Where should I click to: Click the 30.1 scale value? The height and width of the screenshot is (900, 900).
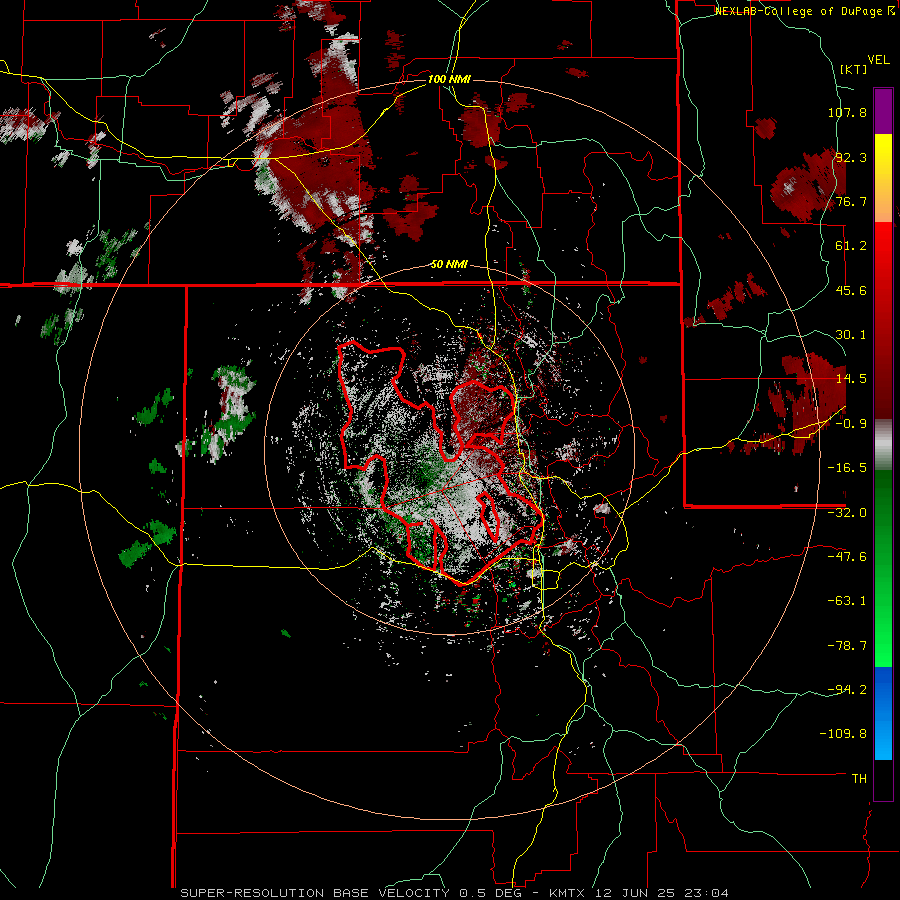tap(851, 335)
